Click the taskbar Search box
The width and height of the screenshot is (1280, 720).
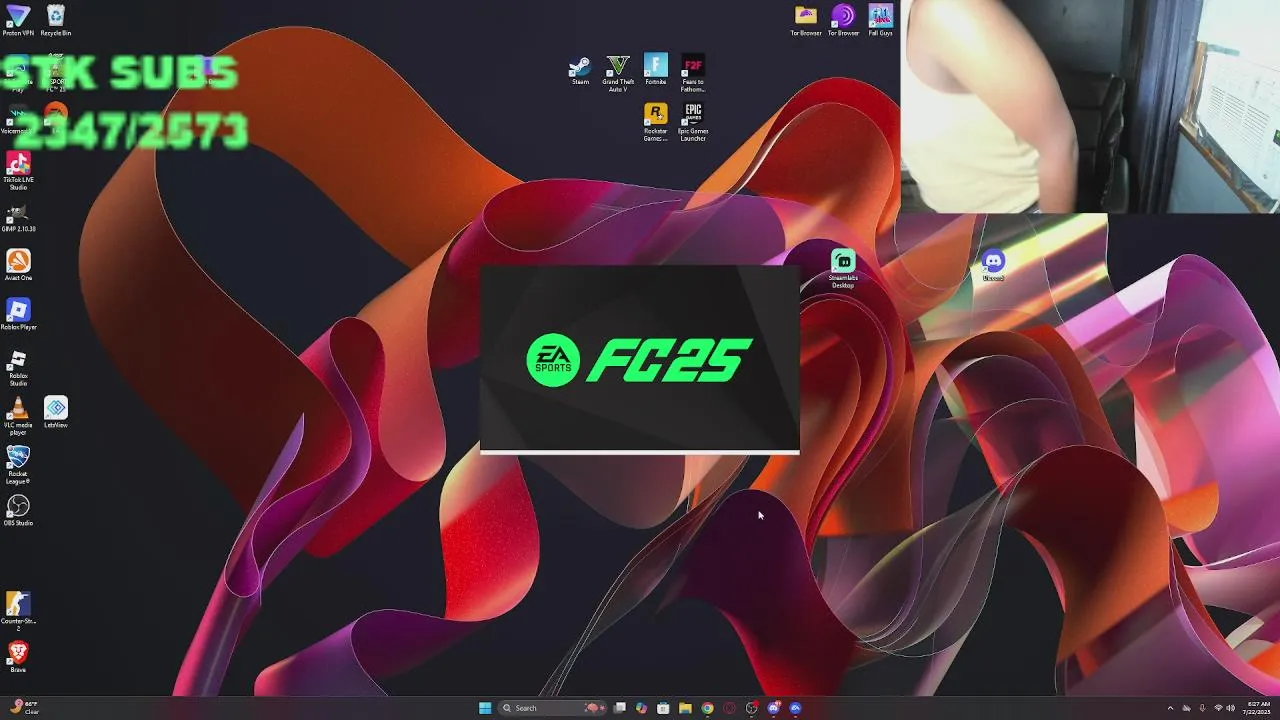tap(553, 708)
